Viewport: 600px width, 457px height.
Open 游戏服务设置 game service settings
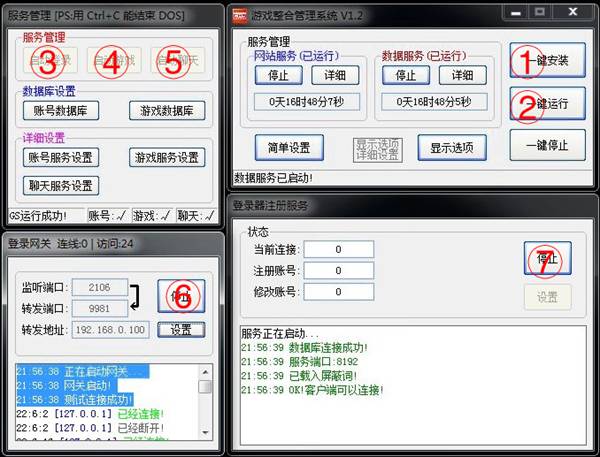[167, 157]
